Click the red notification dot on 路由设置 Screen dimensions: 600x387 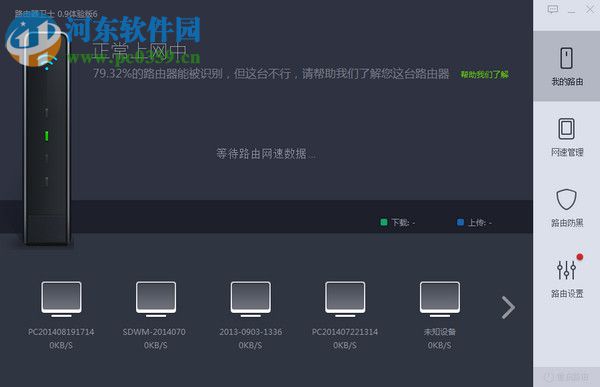580,257
